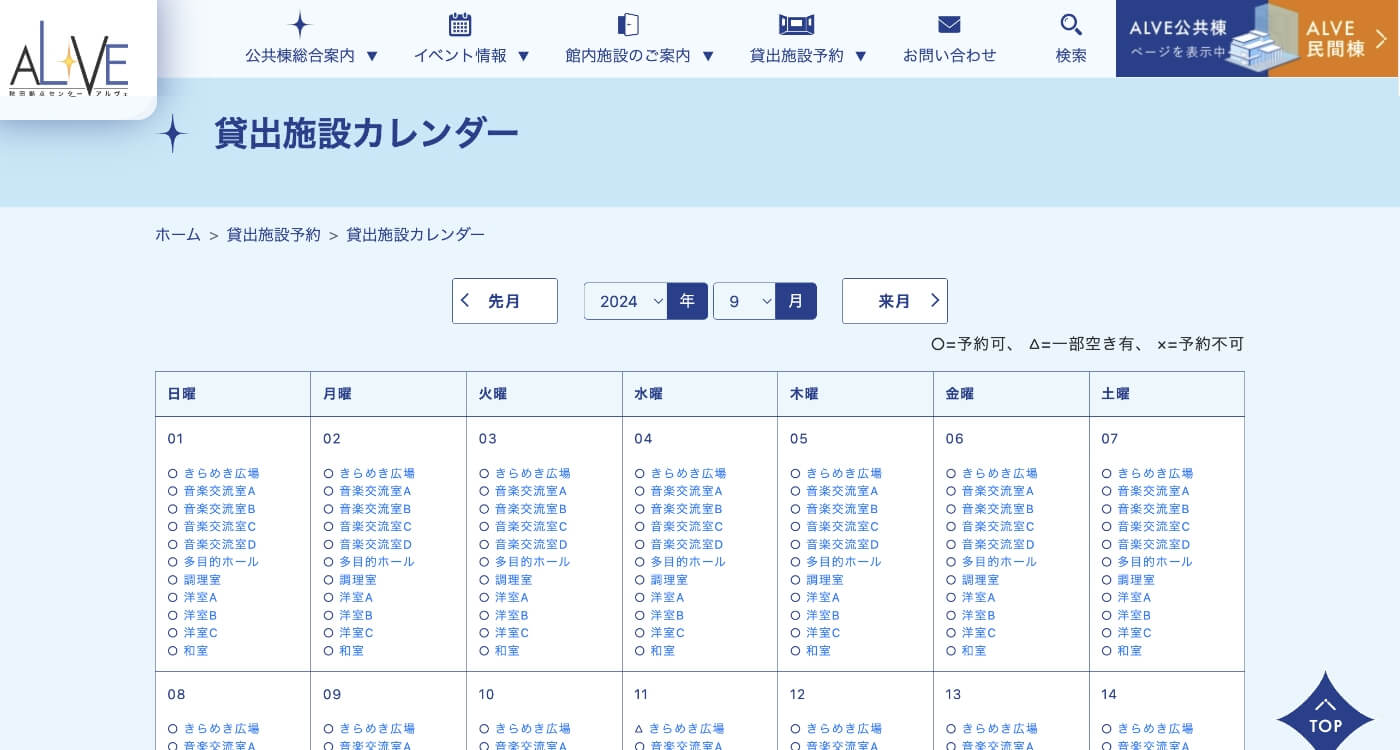Open the month 9 dropdown
The image size is (1400, 750).
[x=744, y=301]
